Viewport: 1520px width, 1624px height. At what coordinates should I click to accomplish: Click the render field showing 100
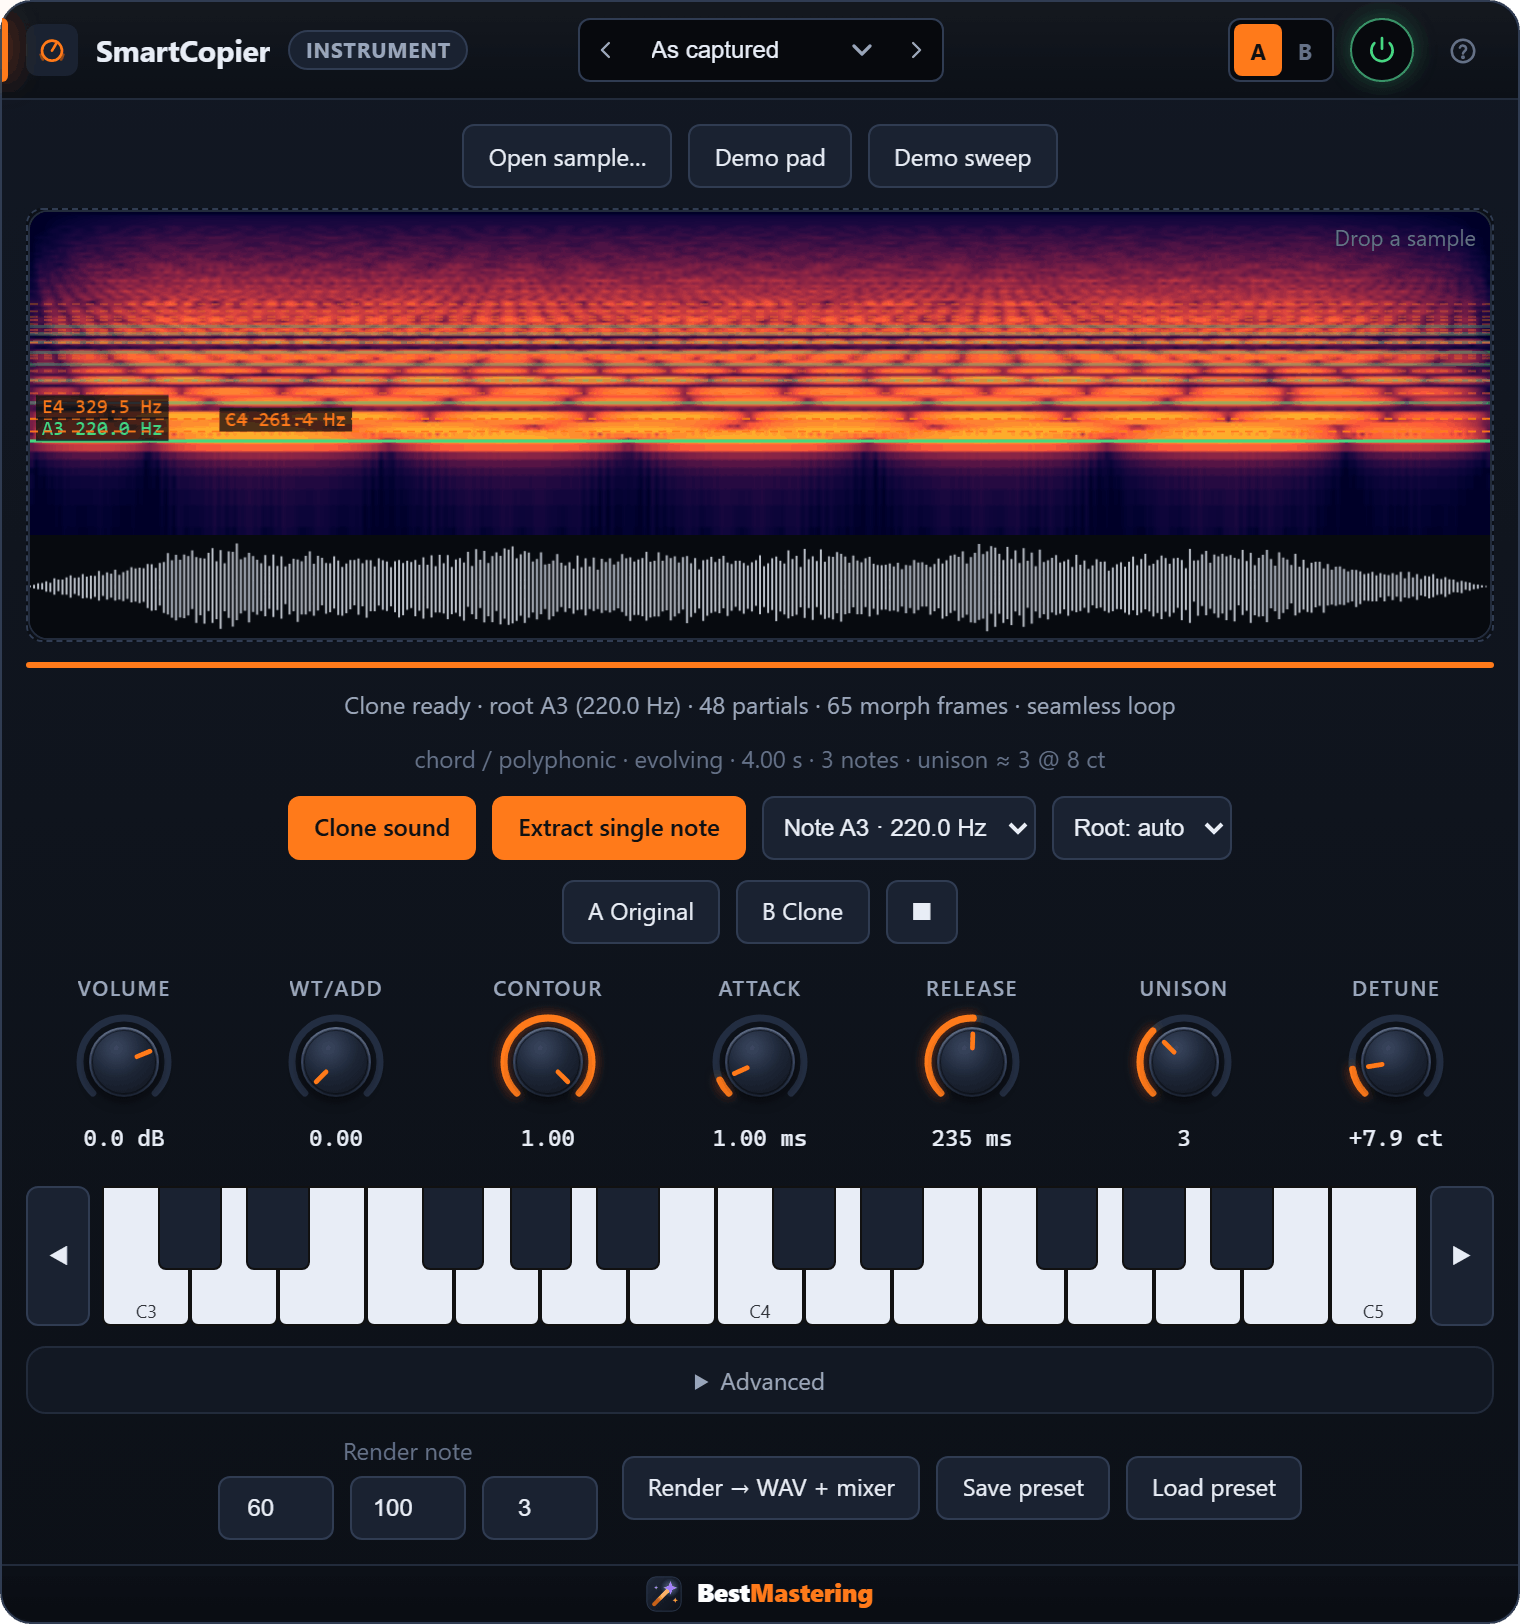(x=408, y=1508)
